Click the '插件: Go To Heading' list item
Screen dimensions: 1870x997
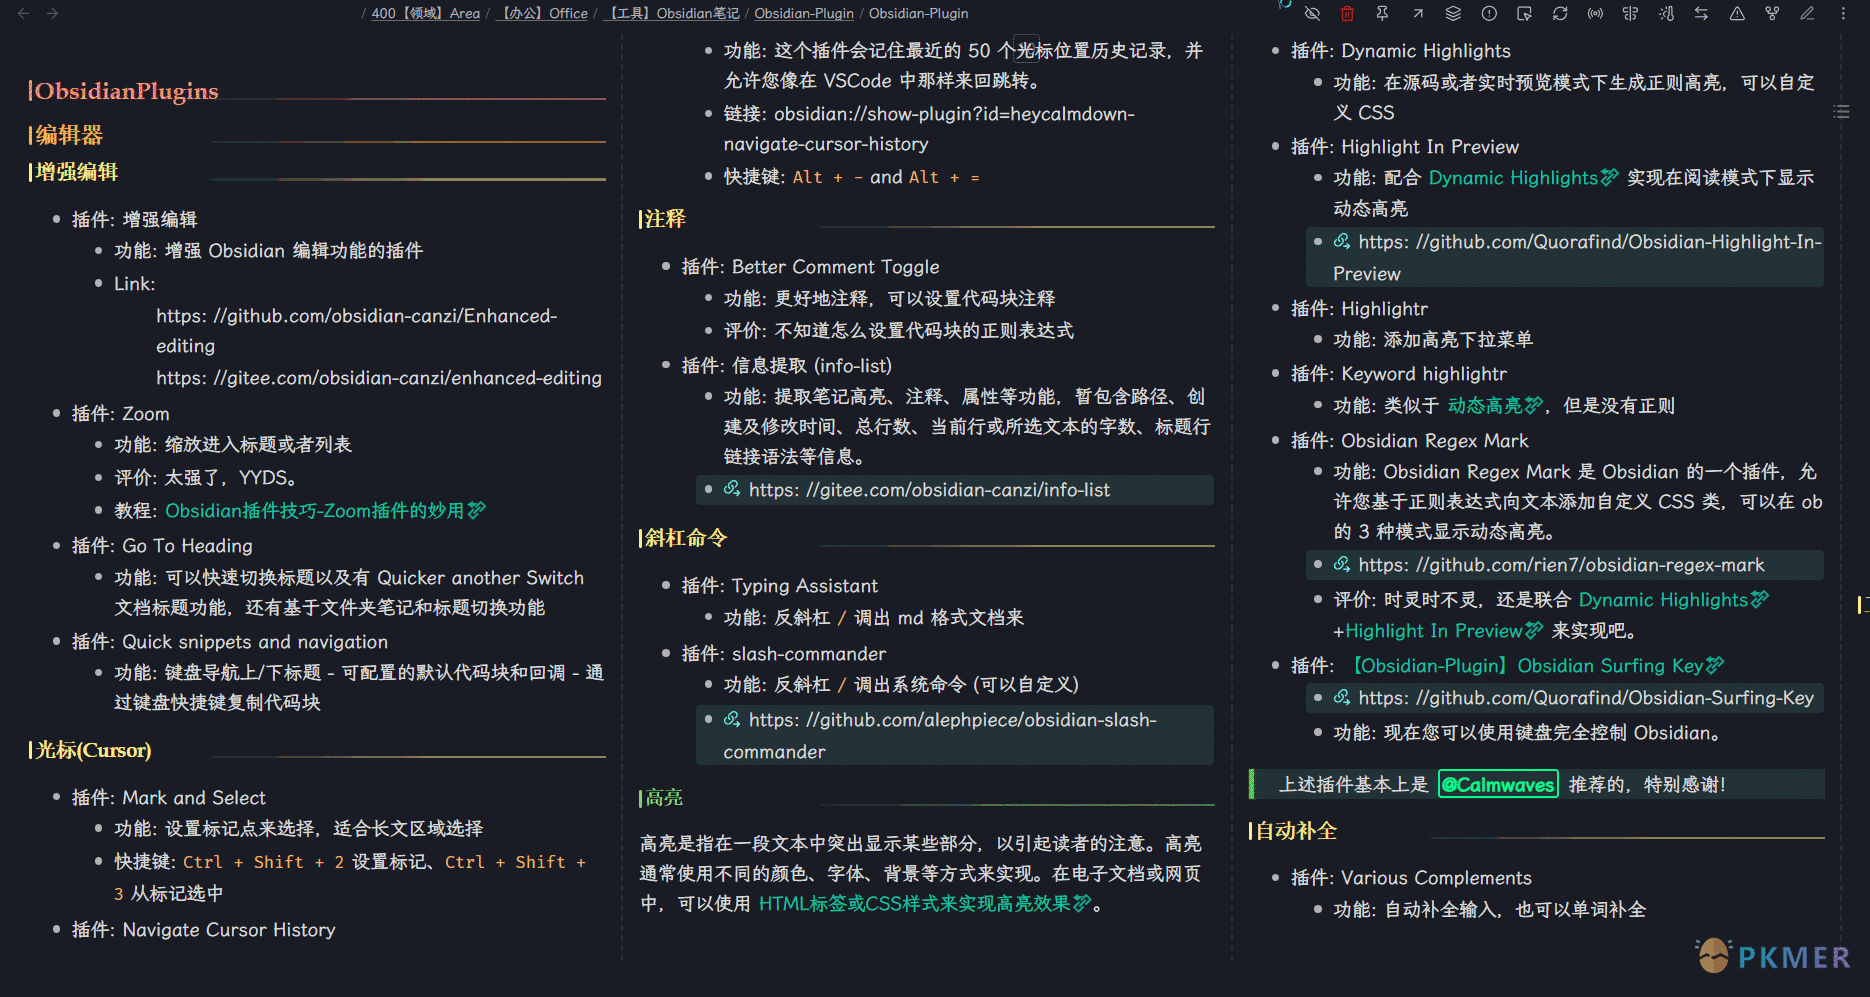click(162, 546)
